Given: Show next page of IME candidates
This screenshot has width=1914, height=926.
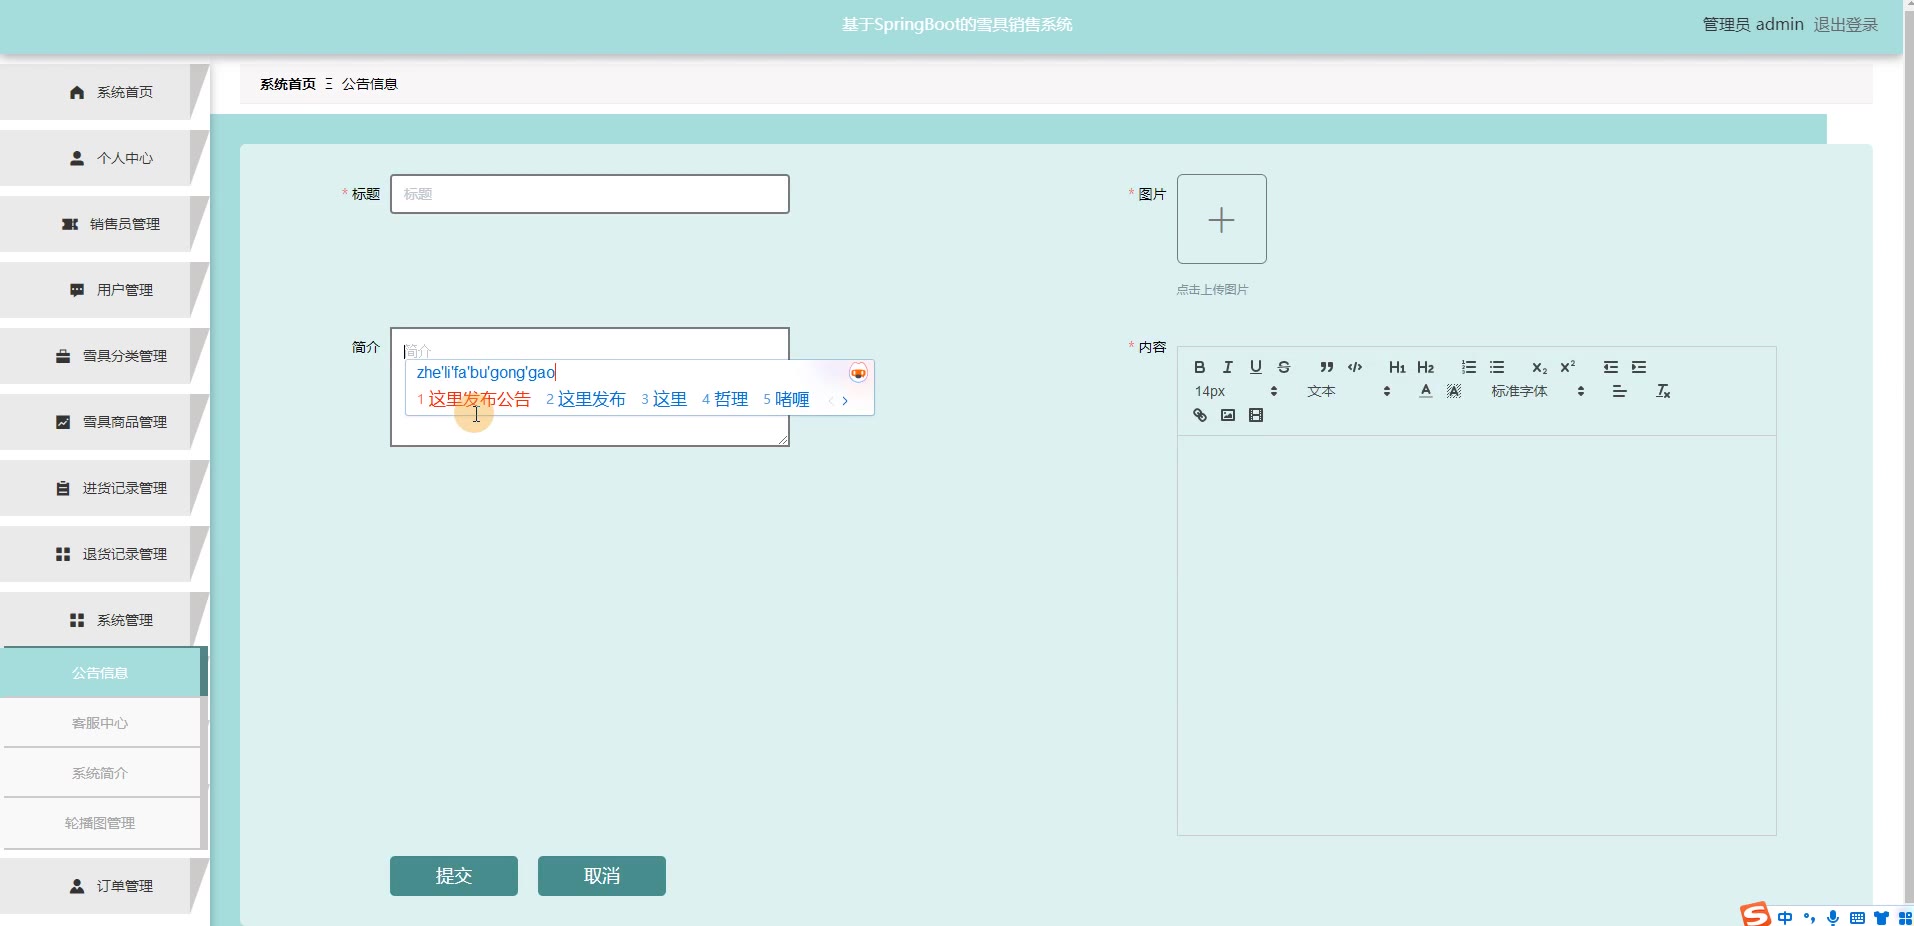Looking at the screenshot, I should [845, 400].
